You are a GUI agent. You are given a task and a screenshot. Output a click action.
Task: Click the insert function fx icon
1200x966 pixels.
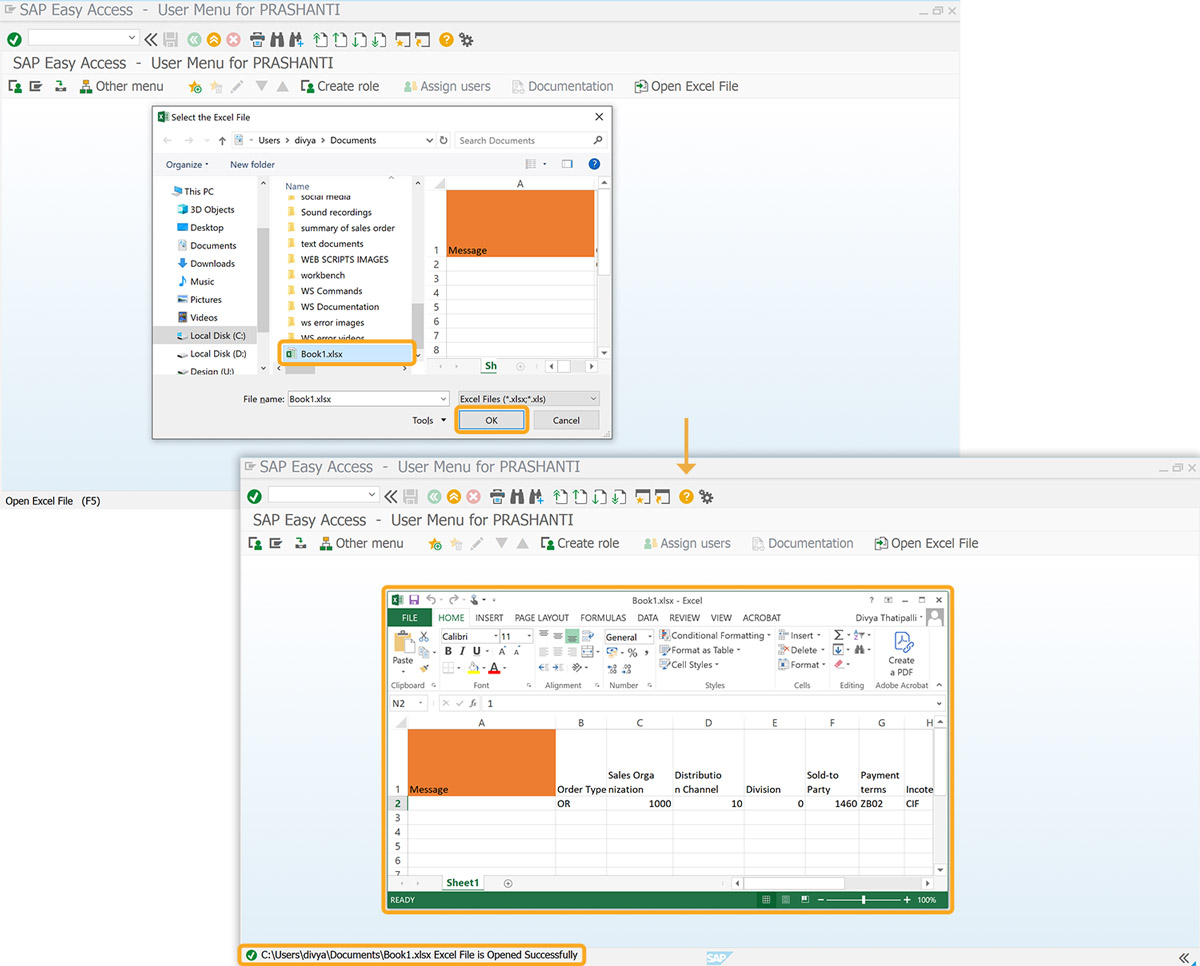point(472,703)
